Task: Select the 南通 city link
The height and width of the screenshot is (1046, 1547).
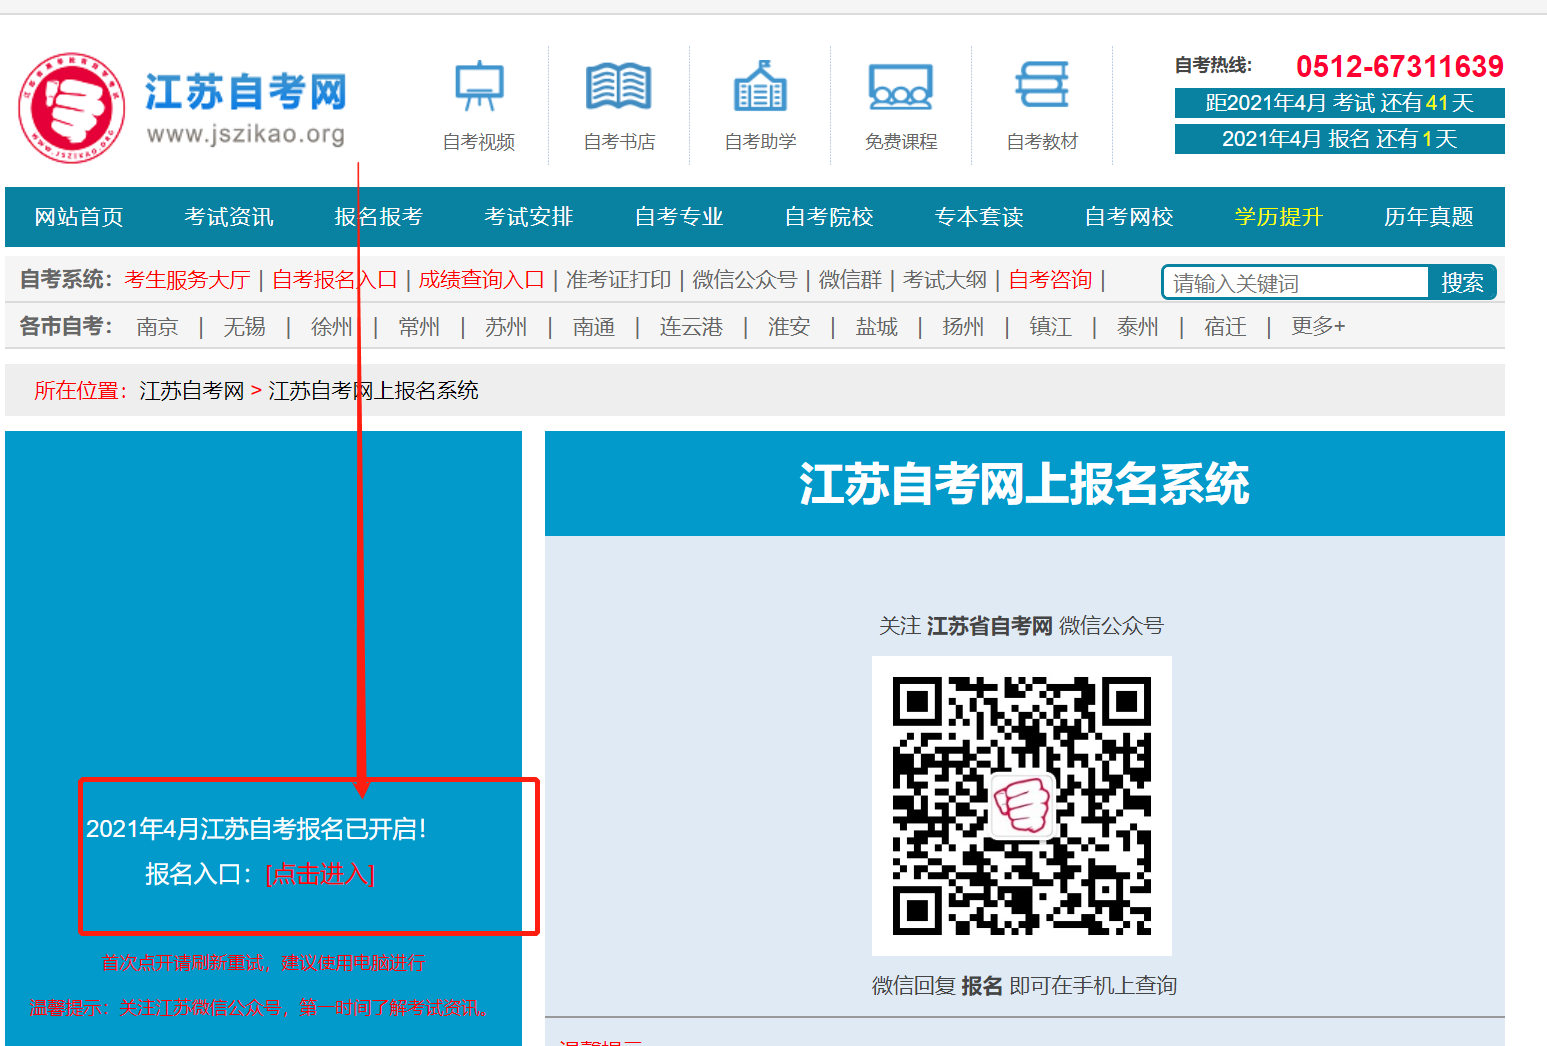Action: click(594, 327)
